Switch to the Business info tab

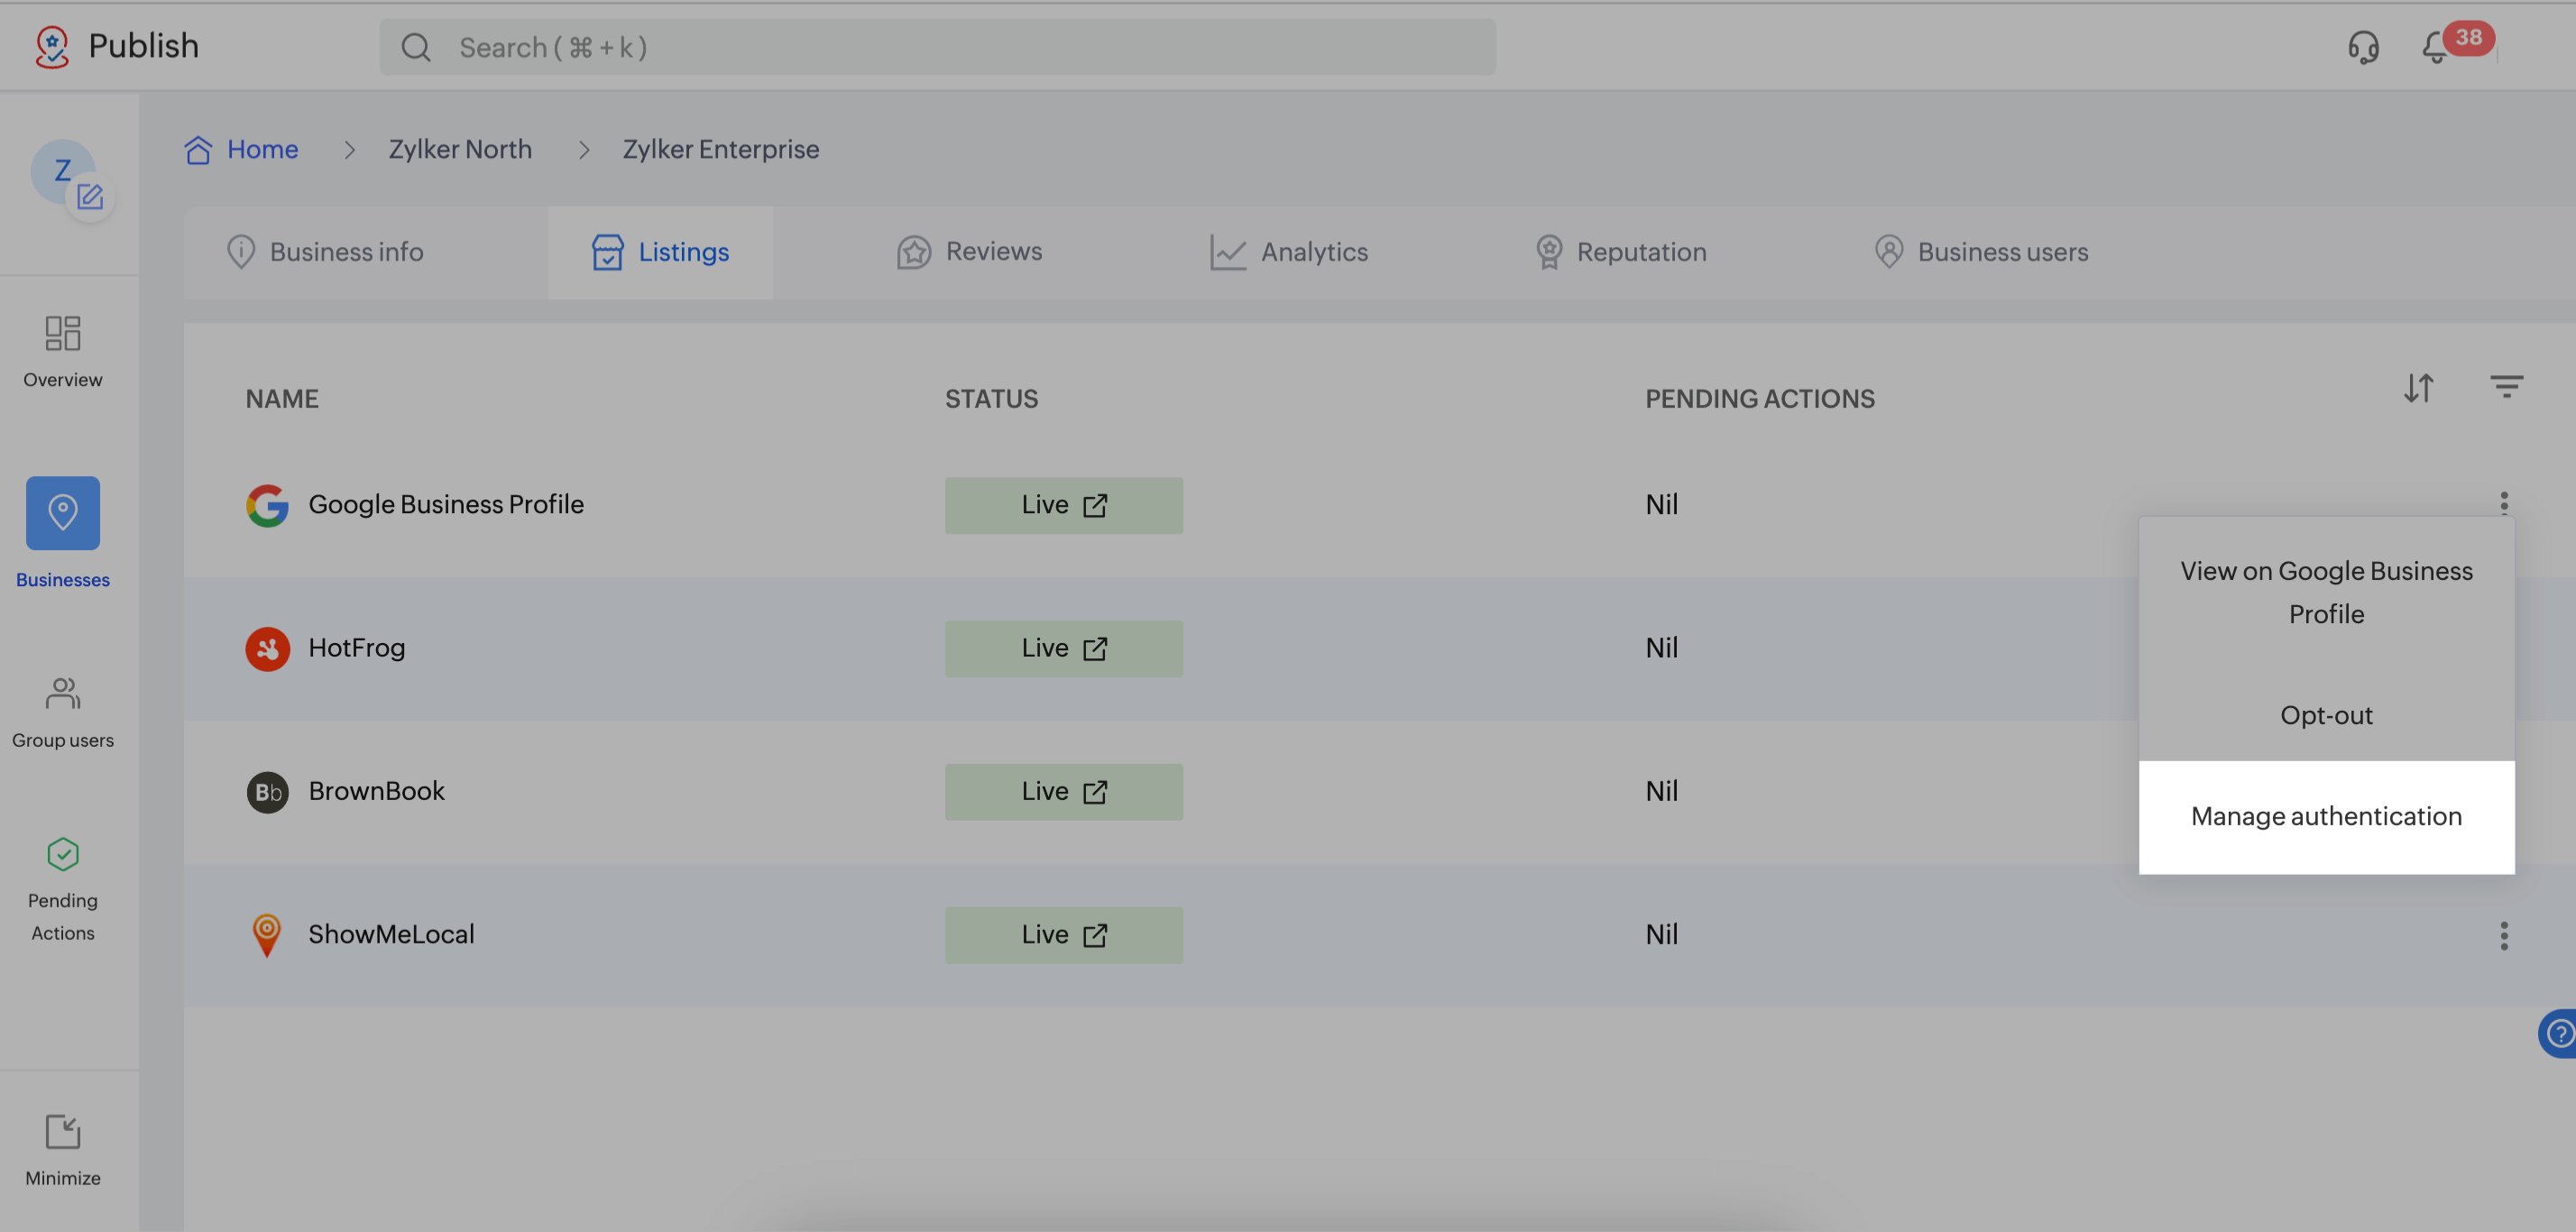pos(325,252)
